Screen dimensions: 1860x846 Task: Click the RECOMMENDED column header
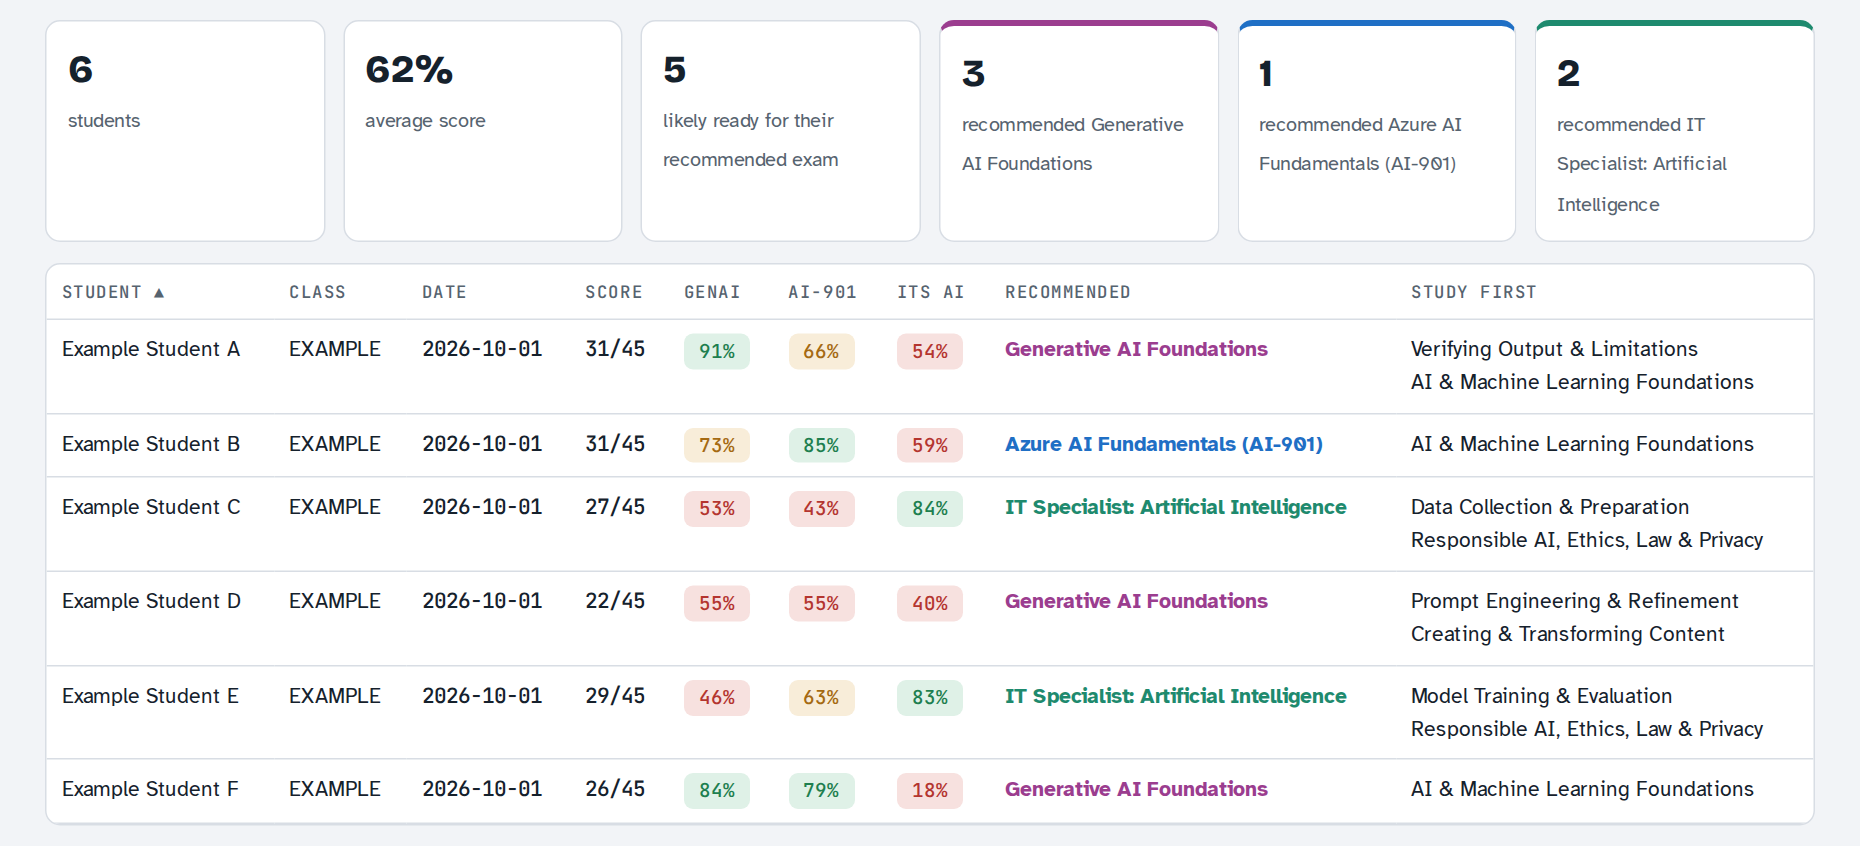(1068, 292)
